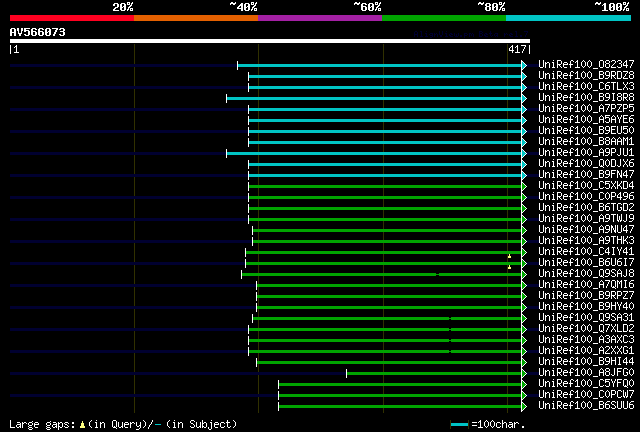Click the cyan arrowhead ending the UniRef100_A9PJU1 bar
The width and height of the screenshot is (640, 432).
524,154
